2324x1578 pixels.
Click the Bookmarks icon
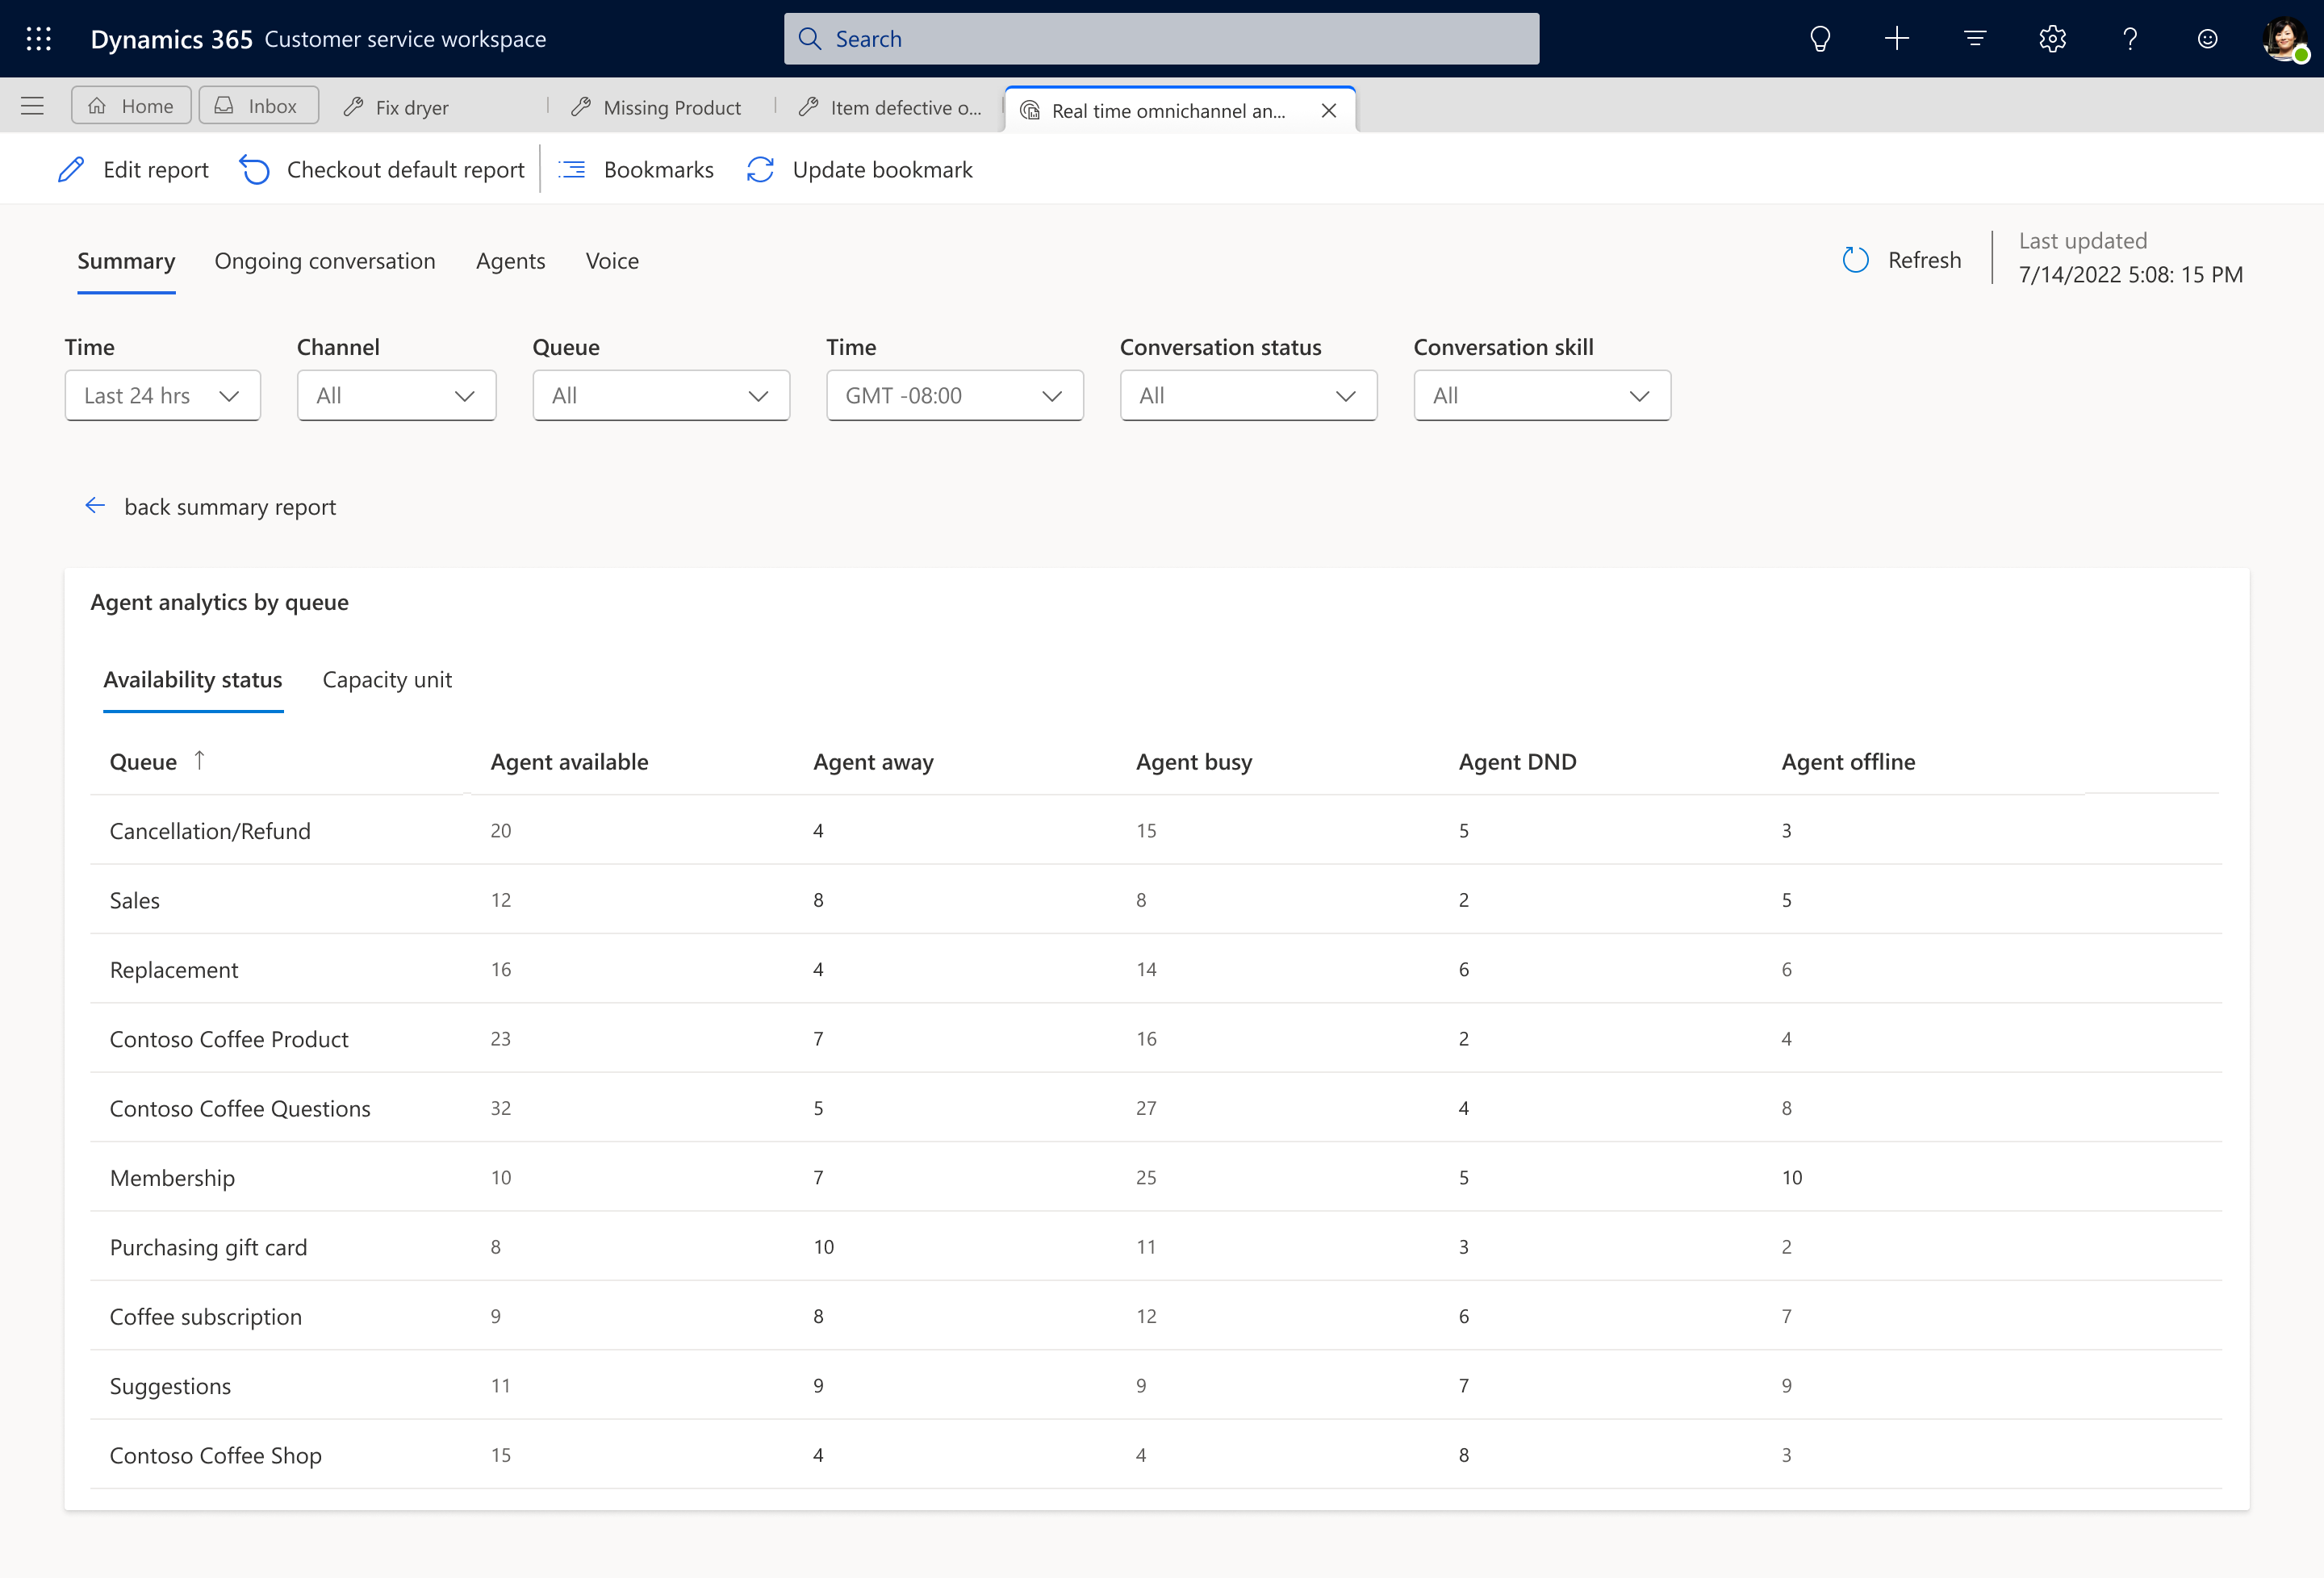point(572,169)
